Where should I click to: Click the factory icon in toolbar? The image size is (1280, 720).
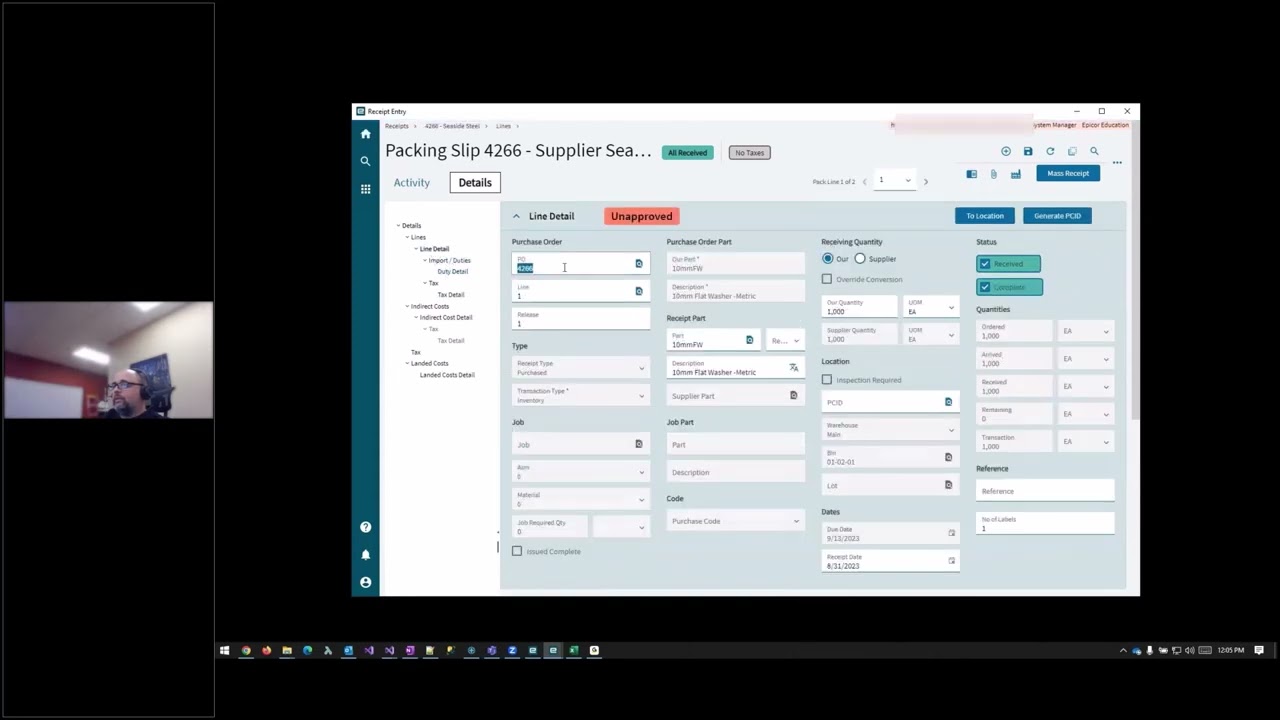[x=1015, y=174]
